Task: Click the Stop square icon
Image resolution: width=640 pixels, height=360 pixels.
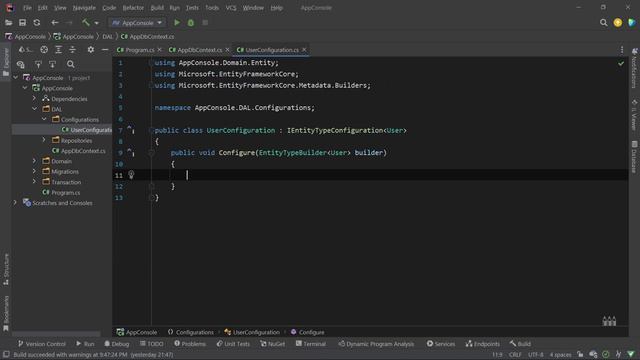Action: (x=205, y=23)
